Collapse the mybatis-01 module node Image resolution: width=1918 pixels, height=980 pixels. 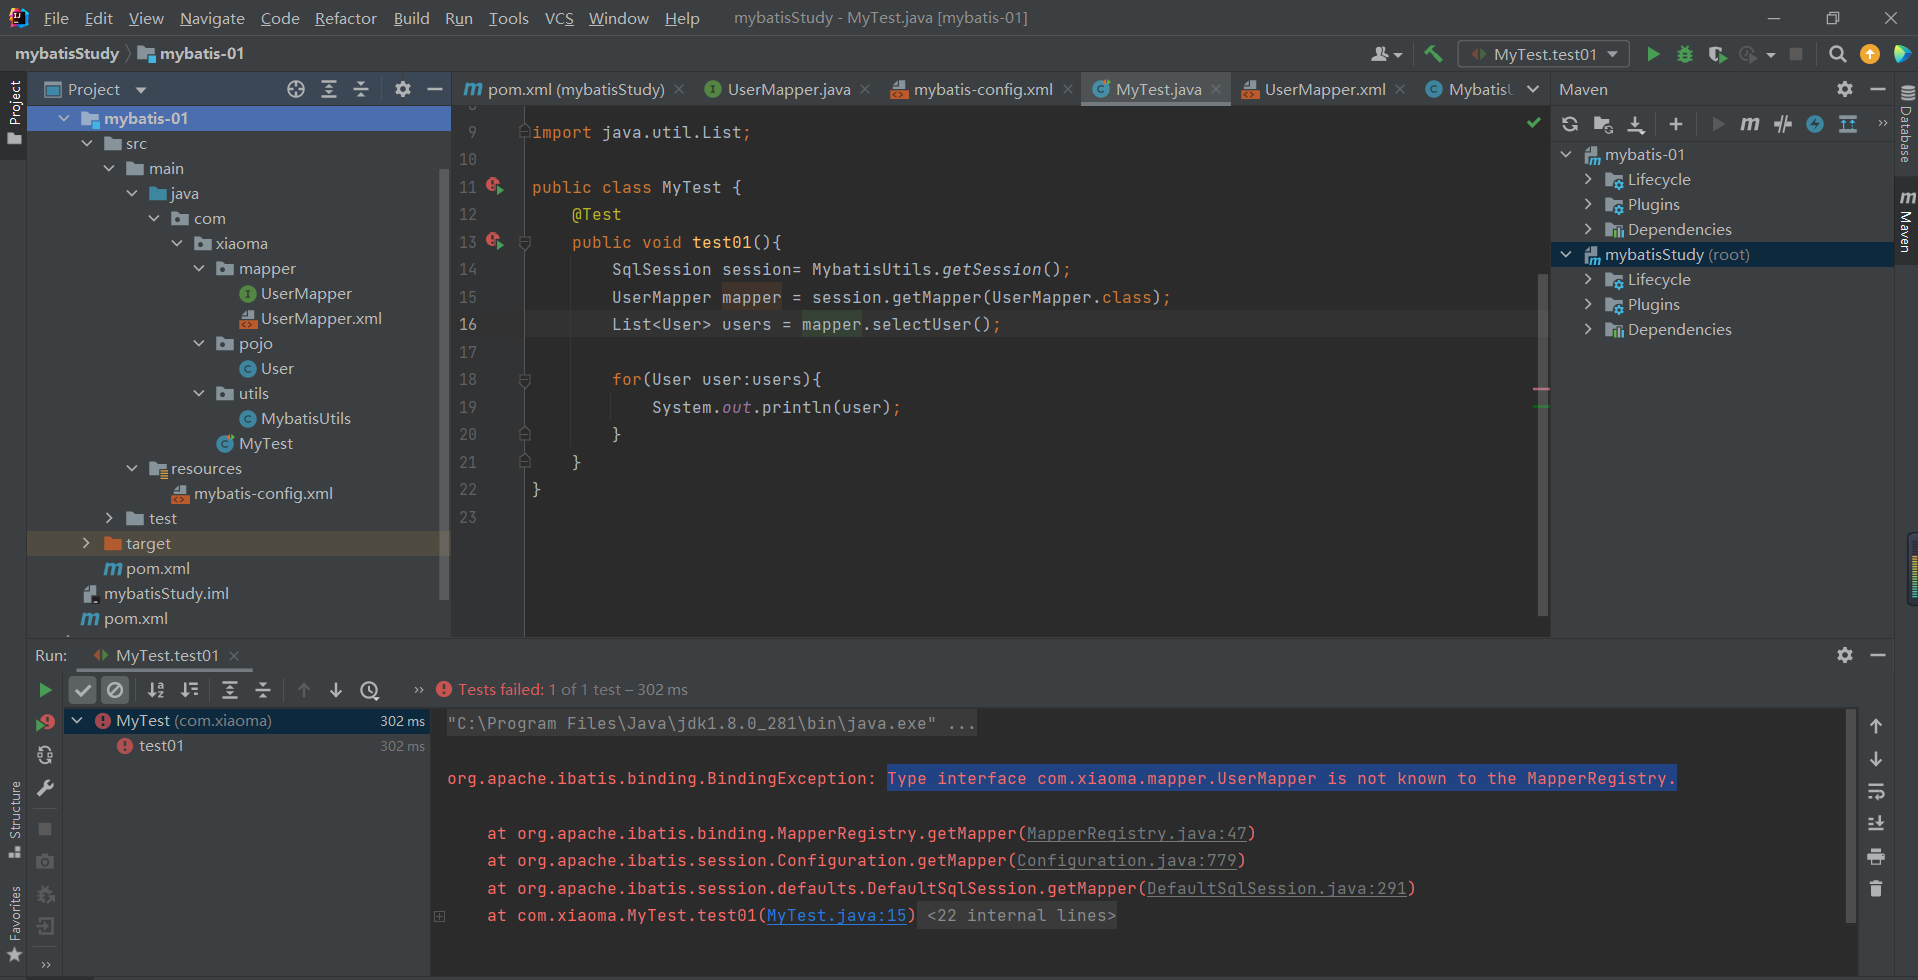65,118
